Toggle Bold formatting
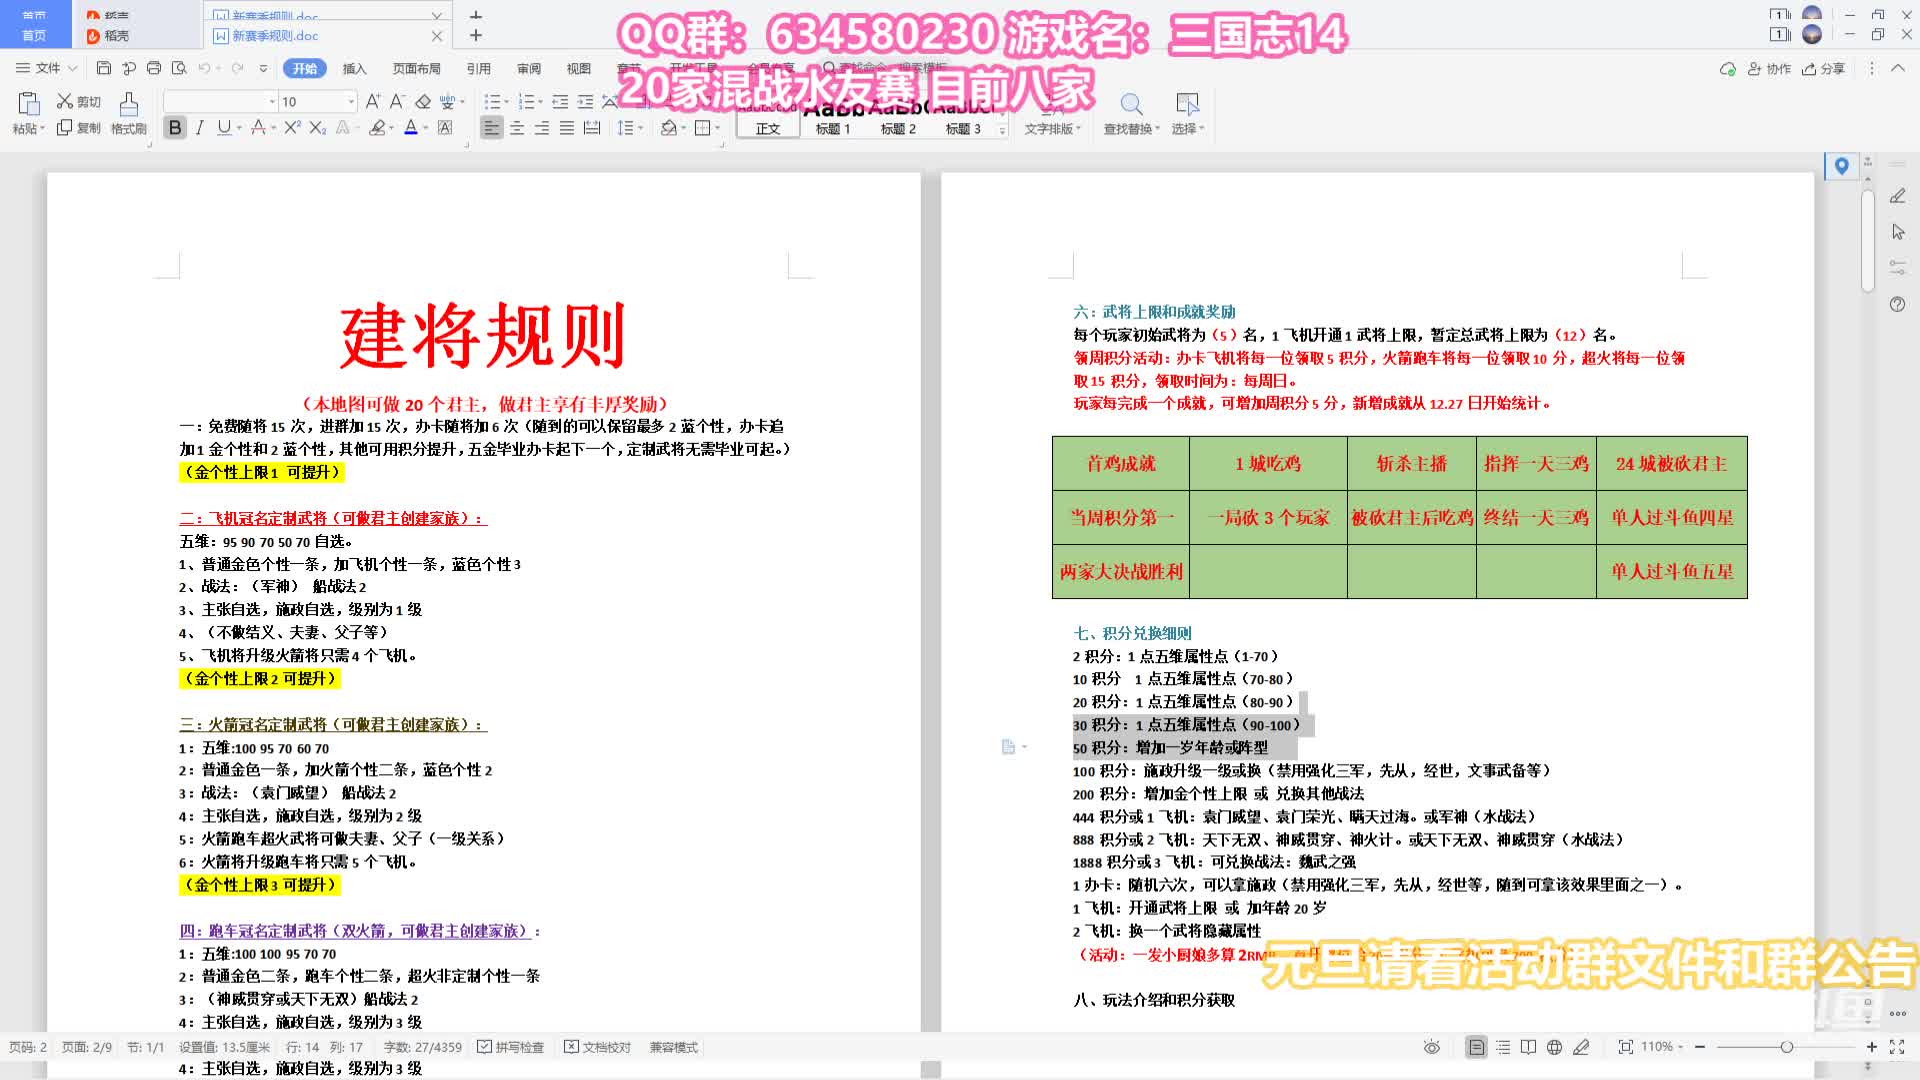This screenshot has height=1080, width=1920. pyautogui.click(x=175, y=127)
